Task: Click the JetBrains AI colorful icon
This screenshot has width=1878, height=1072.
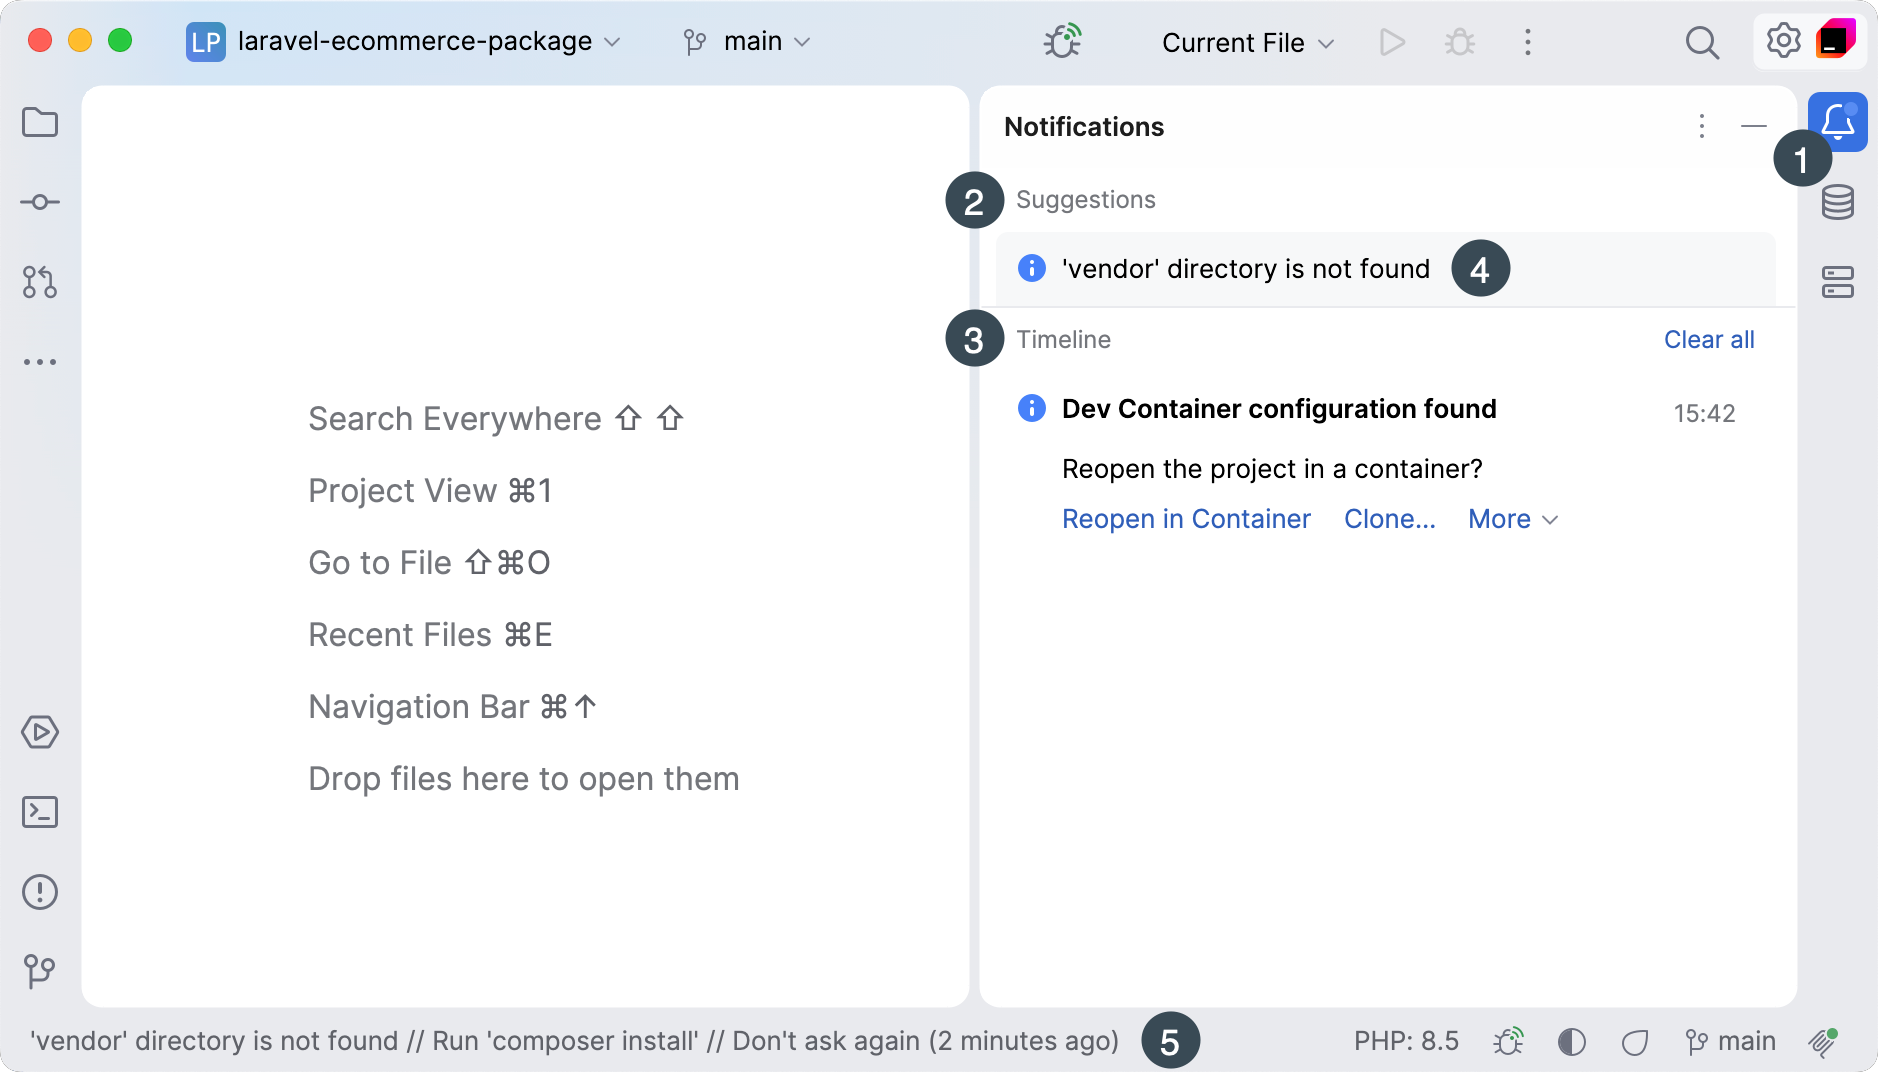Action: click(x=1836, y=40)
